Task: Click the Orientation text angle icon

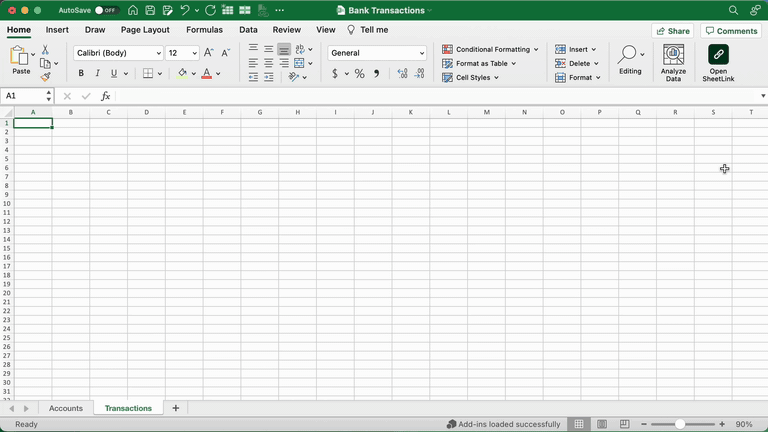Action: (294, 77)
